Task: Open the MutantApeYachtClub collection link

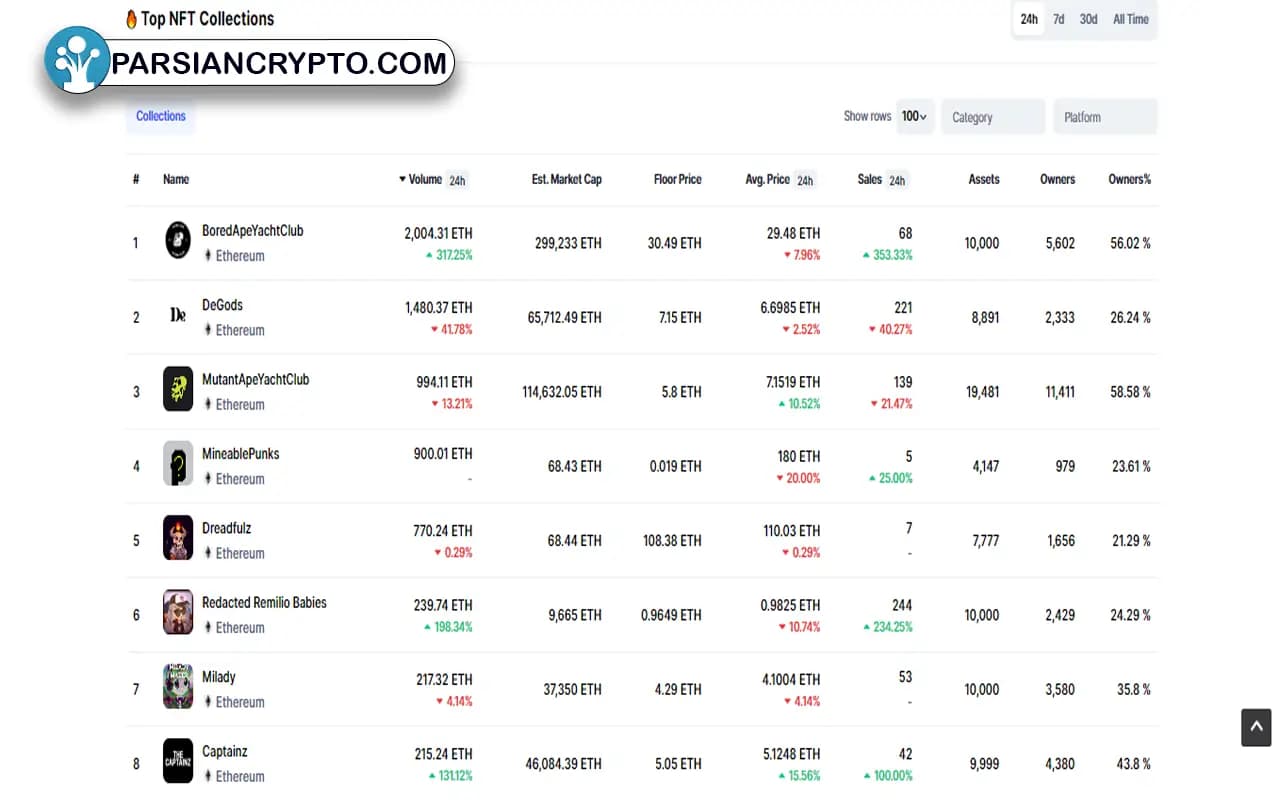Action: point(255,380)
